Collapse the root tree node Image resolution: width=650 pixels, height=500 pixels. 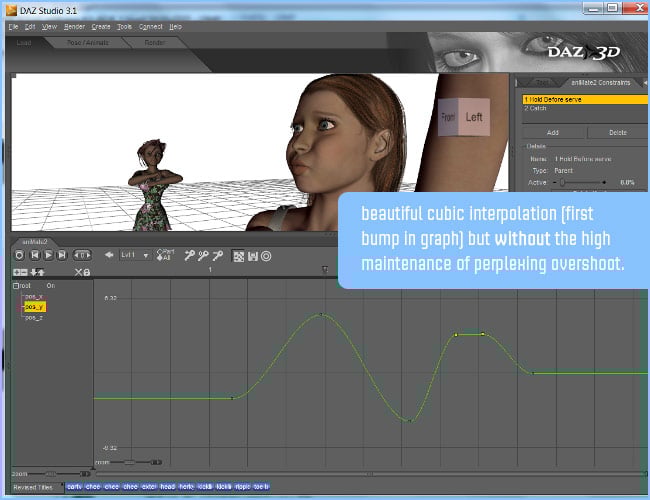16,286
